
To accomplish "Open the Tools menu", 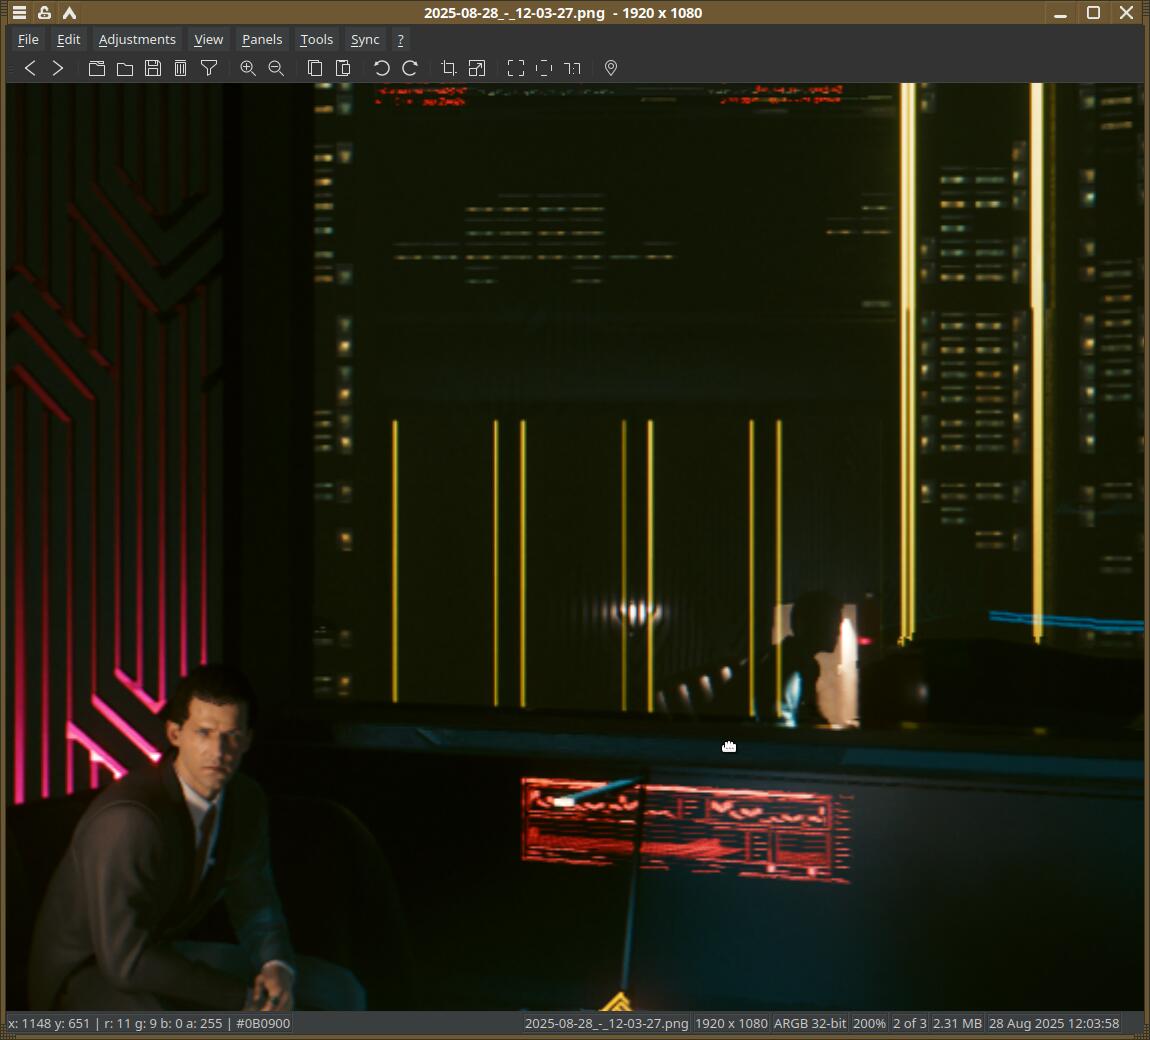I will tap(316, 40).
